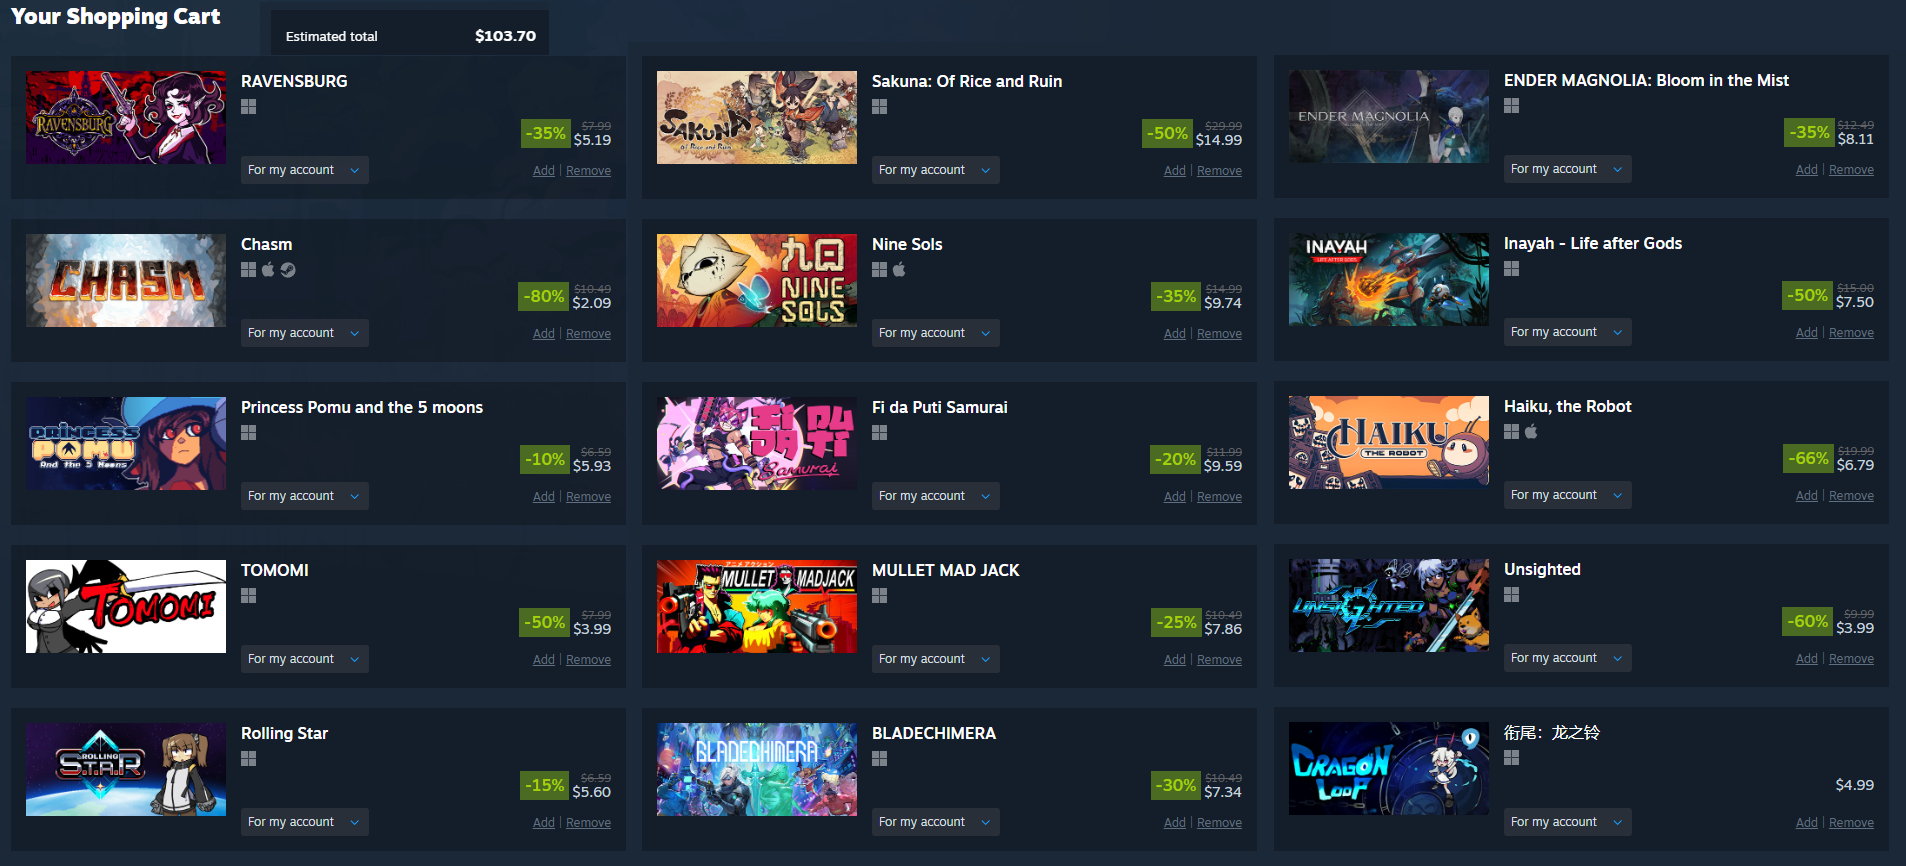Image resolution: width=1906 pixels, height=866 pixels.
Task: Click the Steam Deck icon under Chasm
Action: (288, 270)
